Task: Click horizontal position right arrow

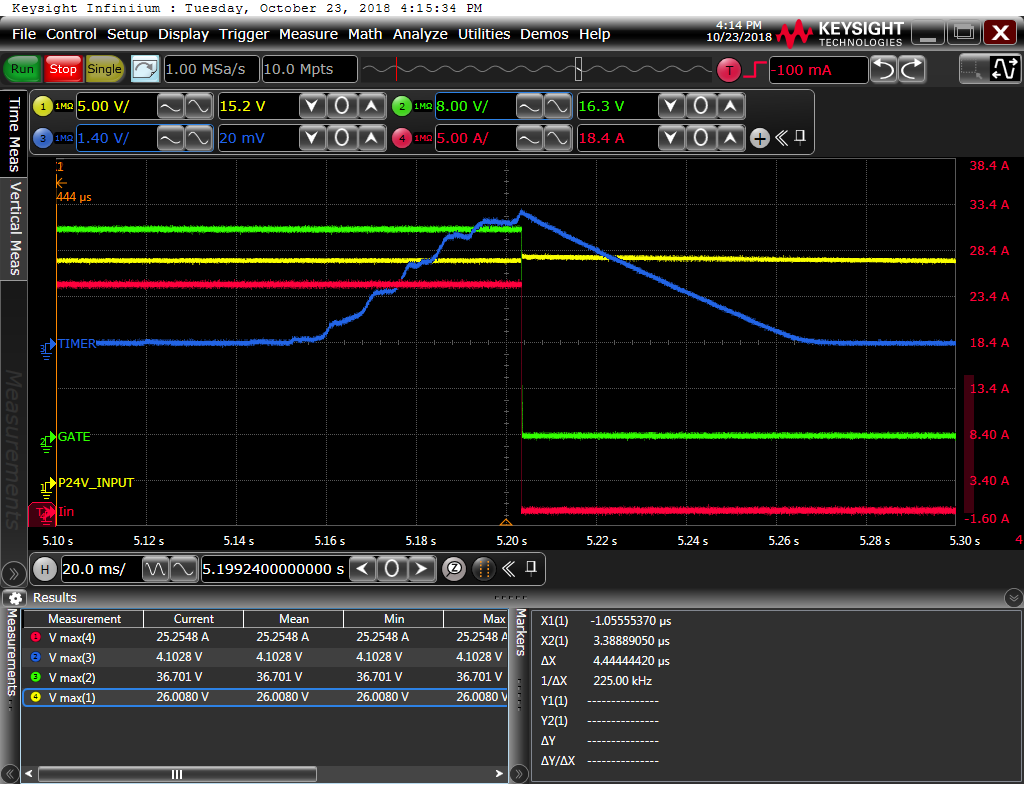Action: pos(421,569)
